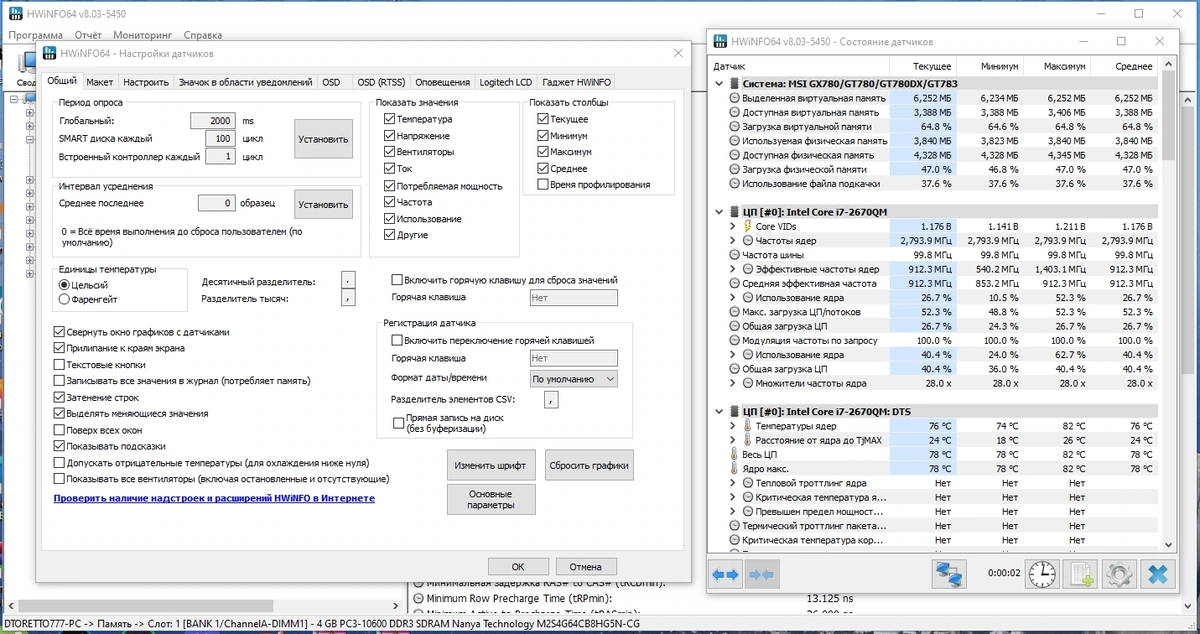Image resolution: width=1200 pixels, height=634 pixels.
Task: Click the Разделитель элементов CSV field
Action: tap(551, 400)
